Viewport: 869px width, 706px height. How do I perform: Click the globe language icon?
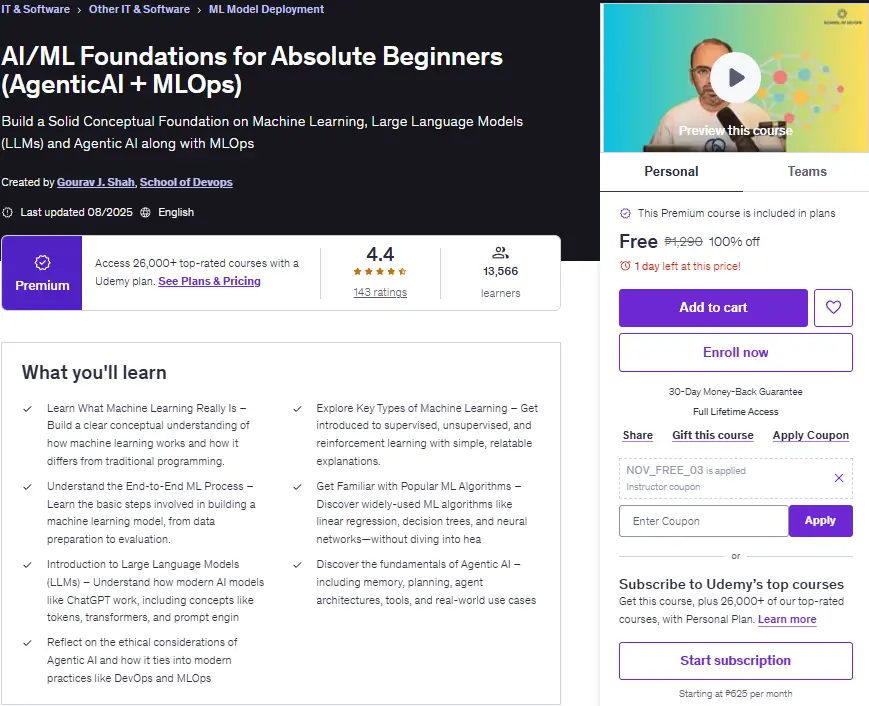pos(145,212)
